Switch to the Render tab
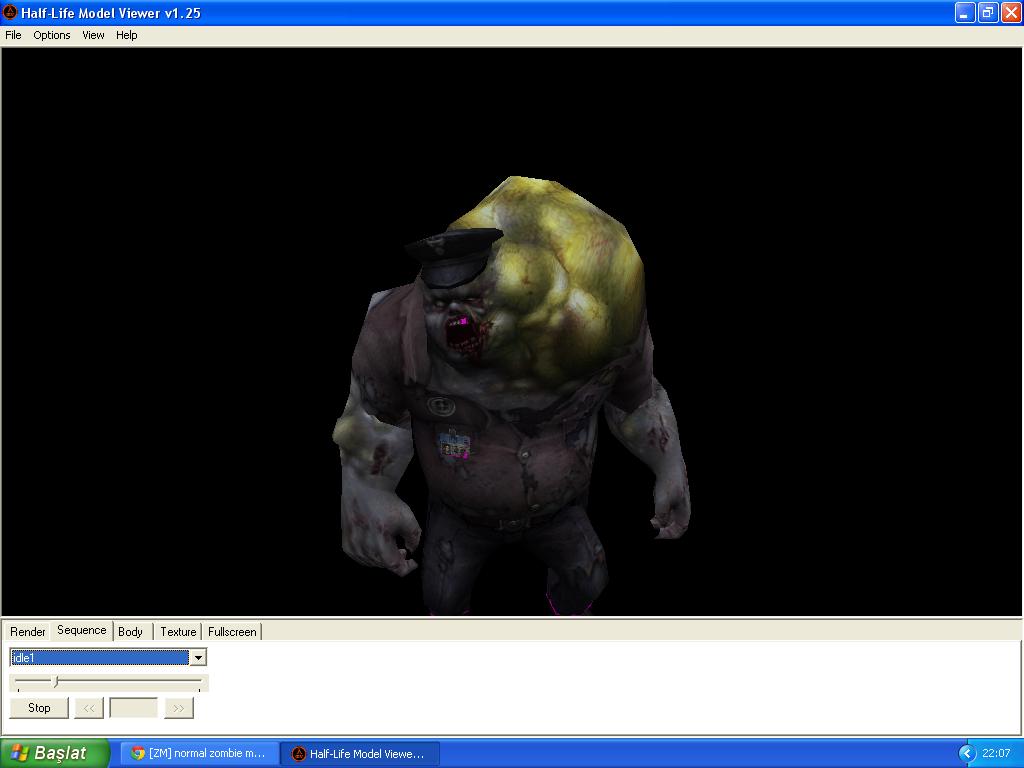The width and height of the screenshot is (1024, 768). click(28, 632)
